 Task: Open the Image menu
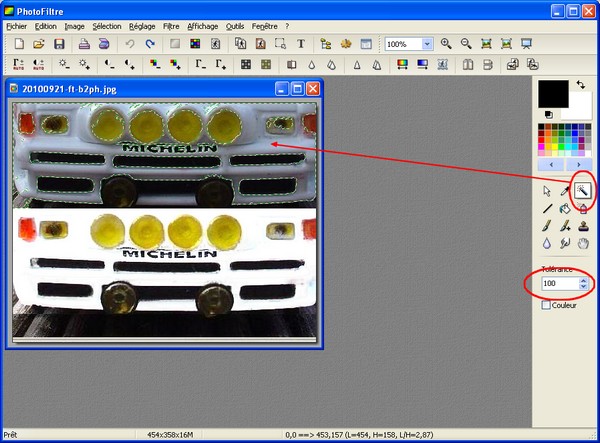[74, 26]
